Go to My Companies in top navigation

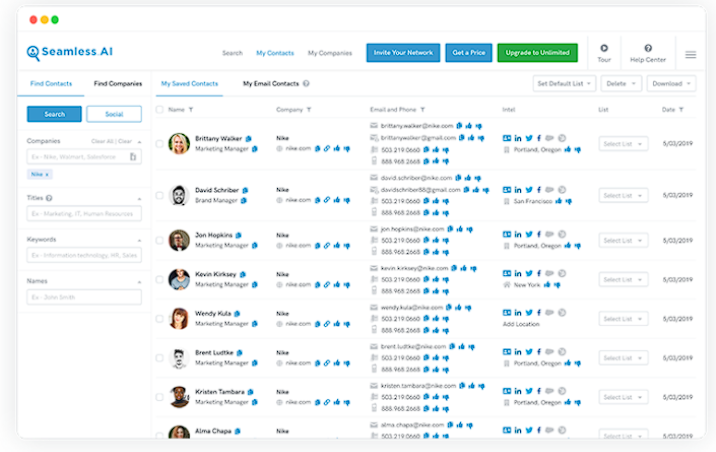(x=330, y=53)
